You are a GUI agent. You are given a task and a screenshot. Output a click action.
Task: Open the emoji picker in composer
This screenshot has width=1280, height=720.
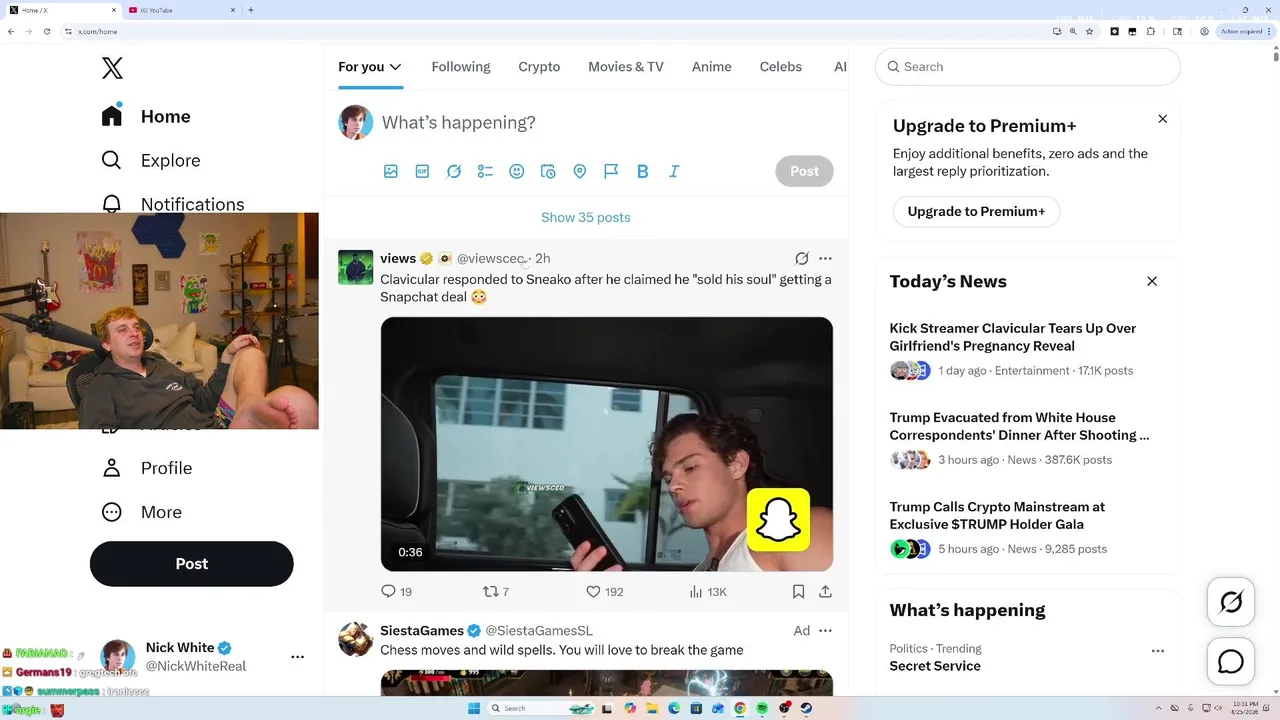pos(517,171)
